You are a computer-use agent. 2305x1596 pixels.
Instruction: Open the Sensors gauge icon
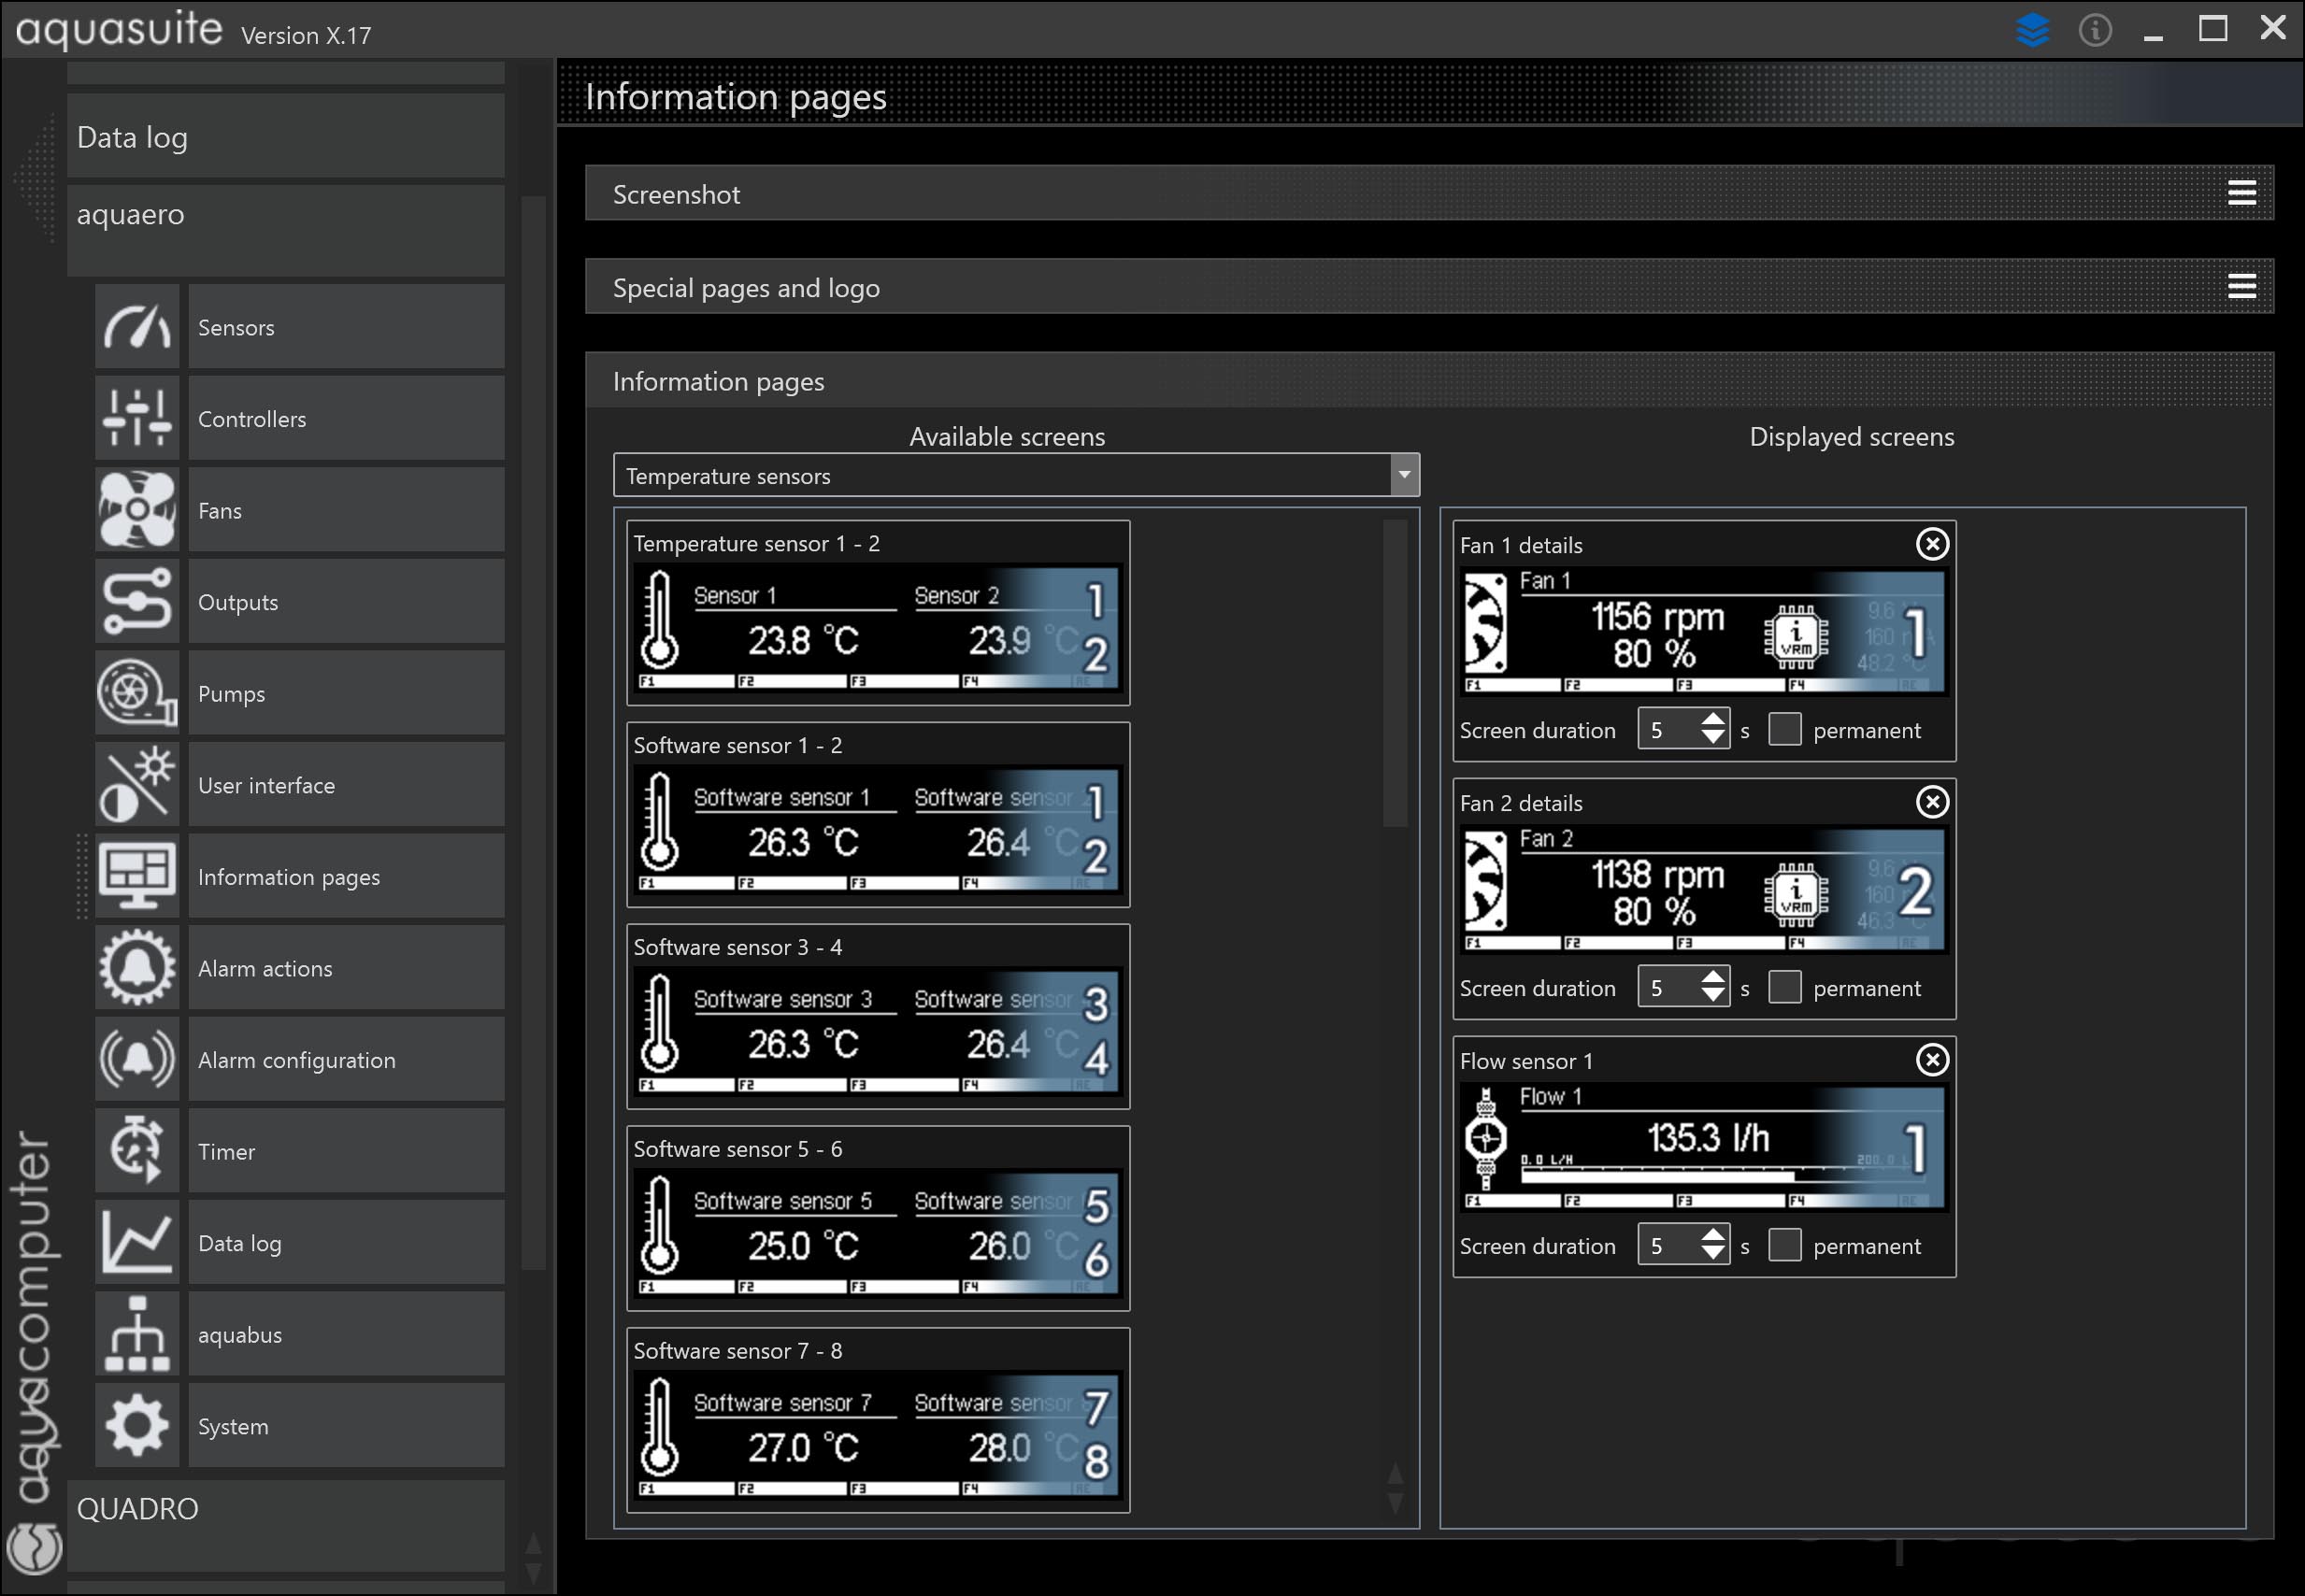137,327
